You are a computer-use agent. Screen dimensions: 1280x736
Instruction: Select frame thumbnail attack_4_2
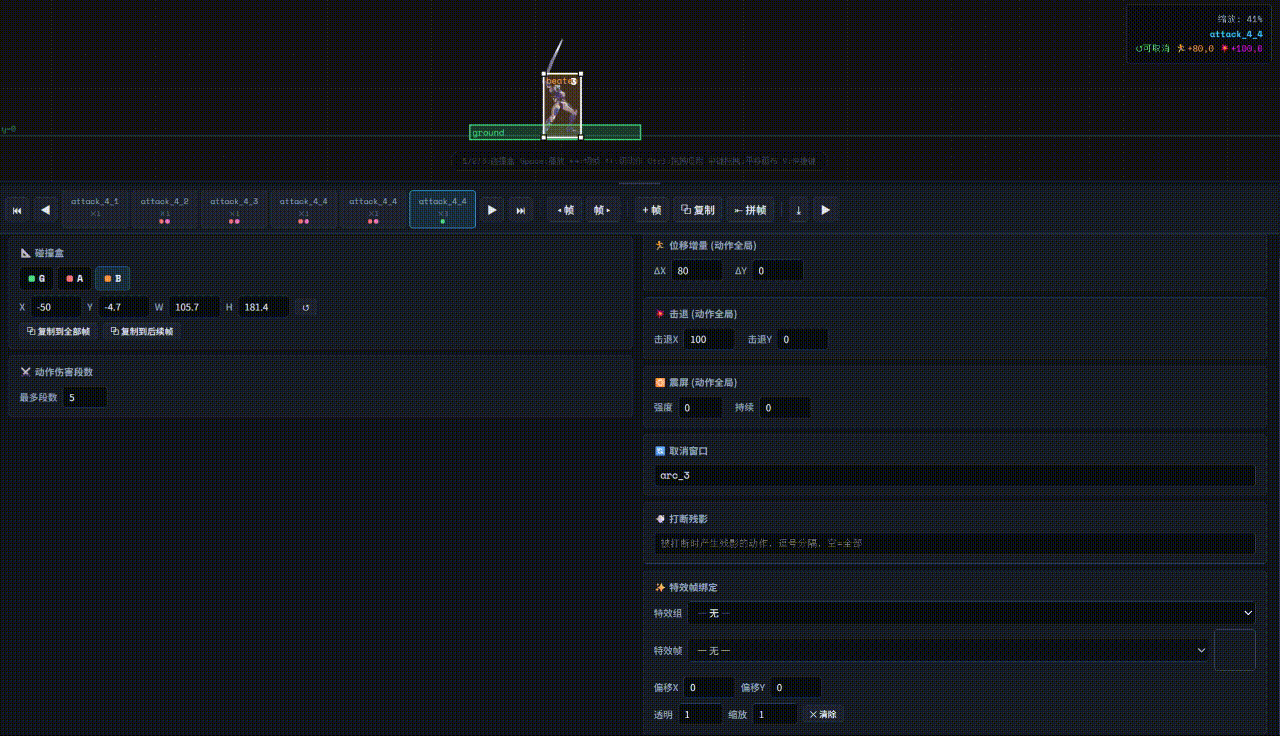pos(164,209)
